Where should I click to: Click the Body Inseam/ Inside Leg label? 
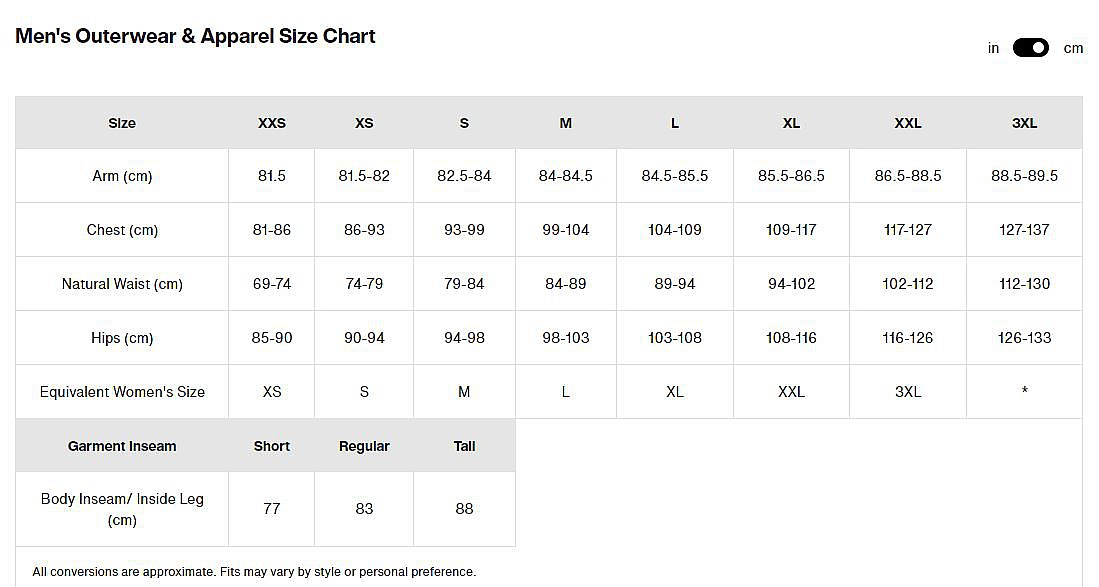(x=122, y=509)
